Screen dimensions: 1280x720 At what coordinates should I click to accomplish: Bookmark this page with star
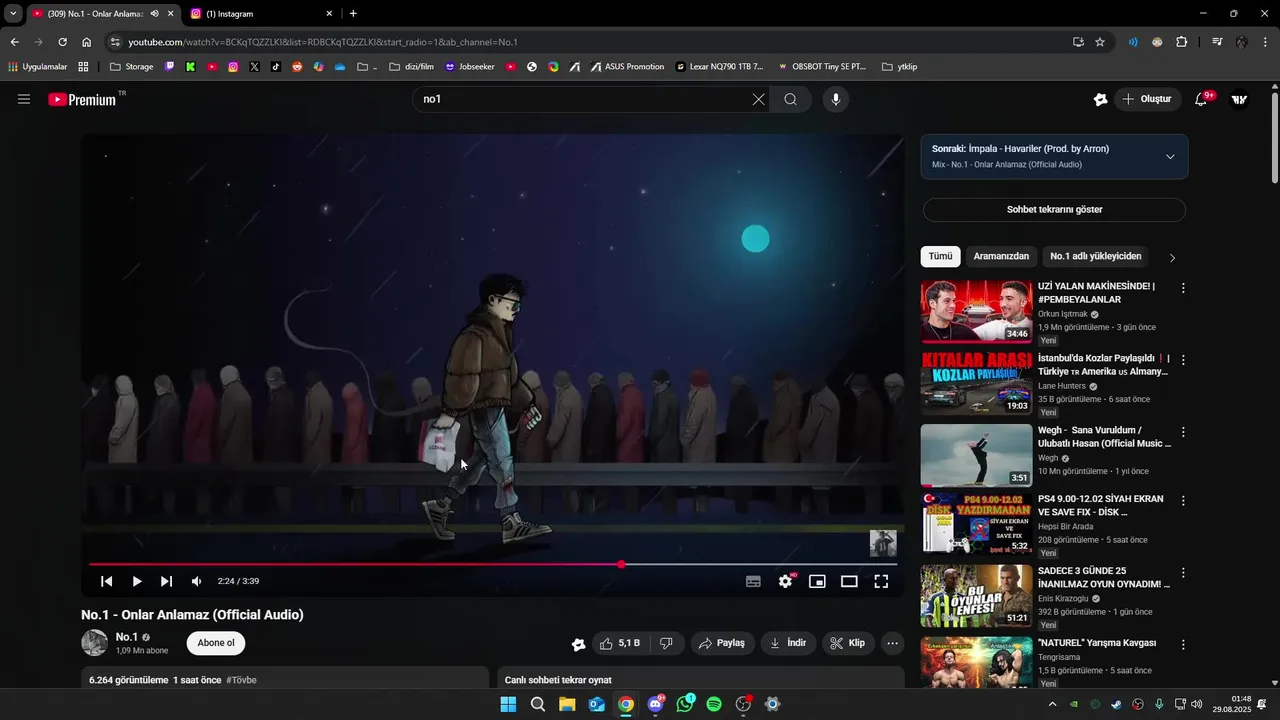[1100, 42]
